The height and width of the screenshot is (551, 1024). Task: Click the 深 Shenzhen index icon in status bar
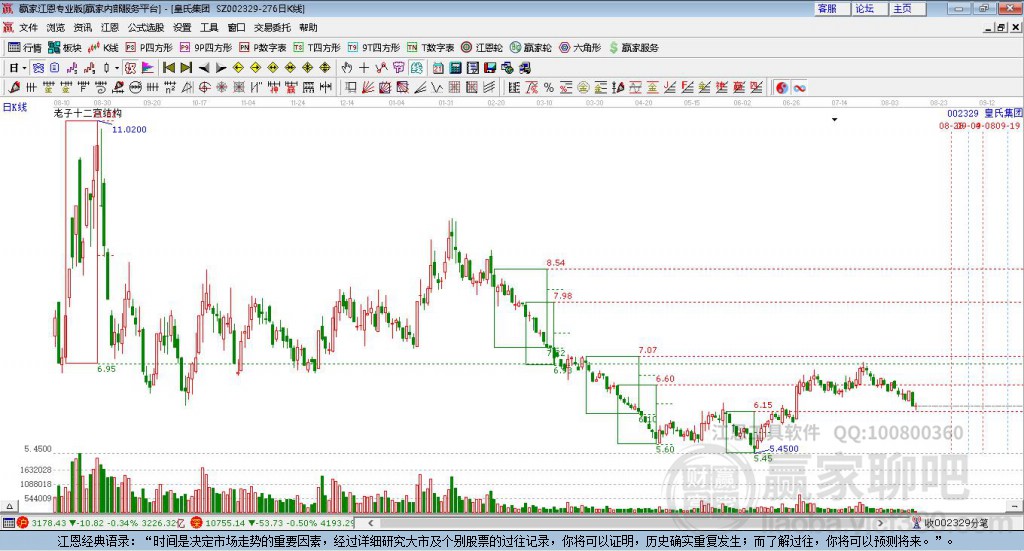[x=197, y=523]
